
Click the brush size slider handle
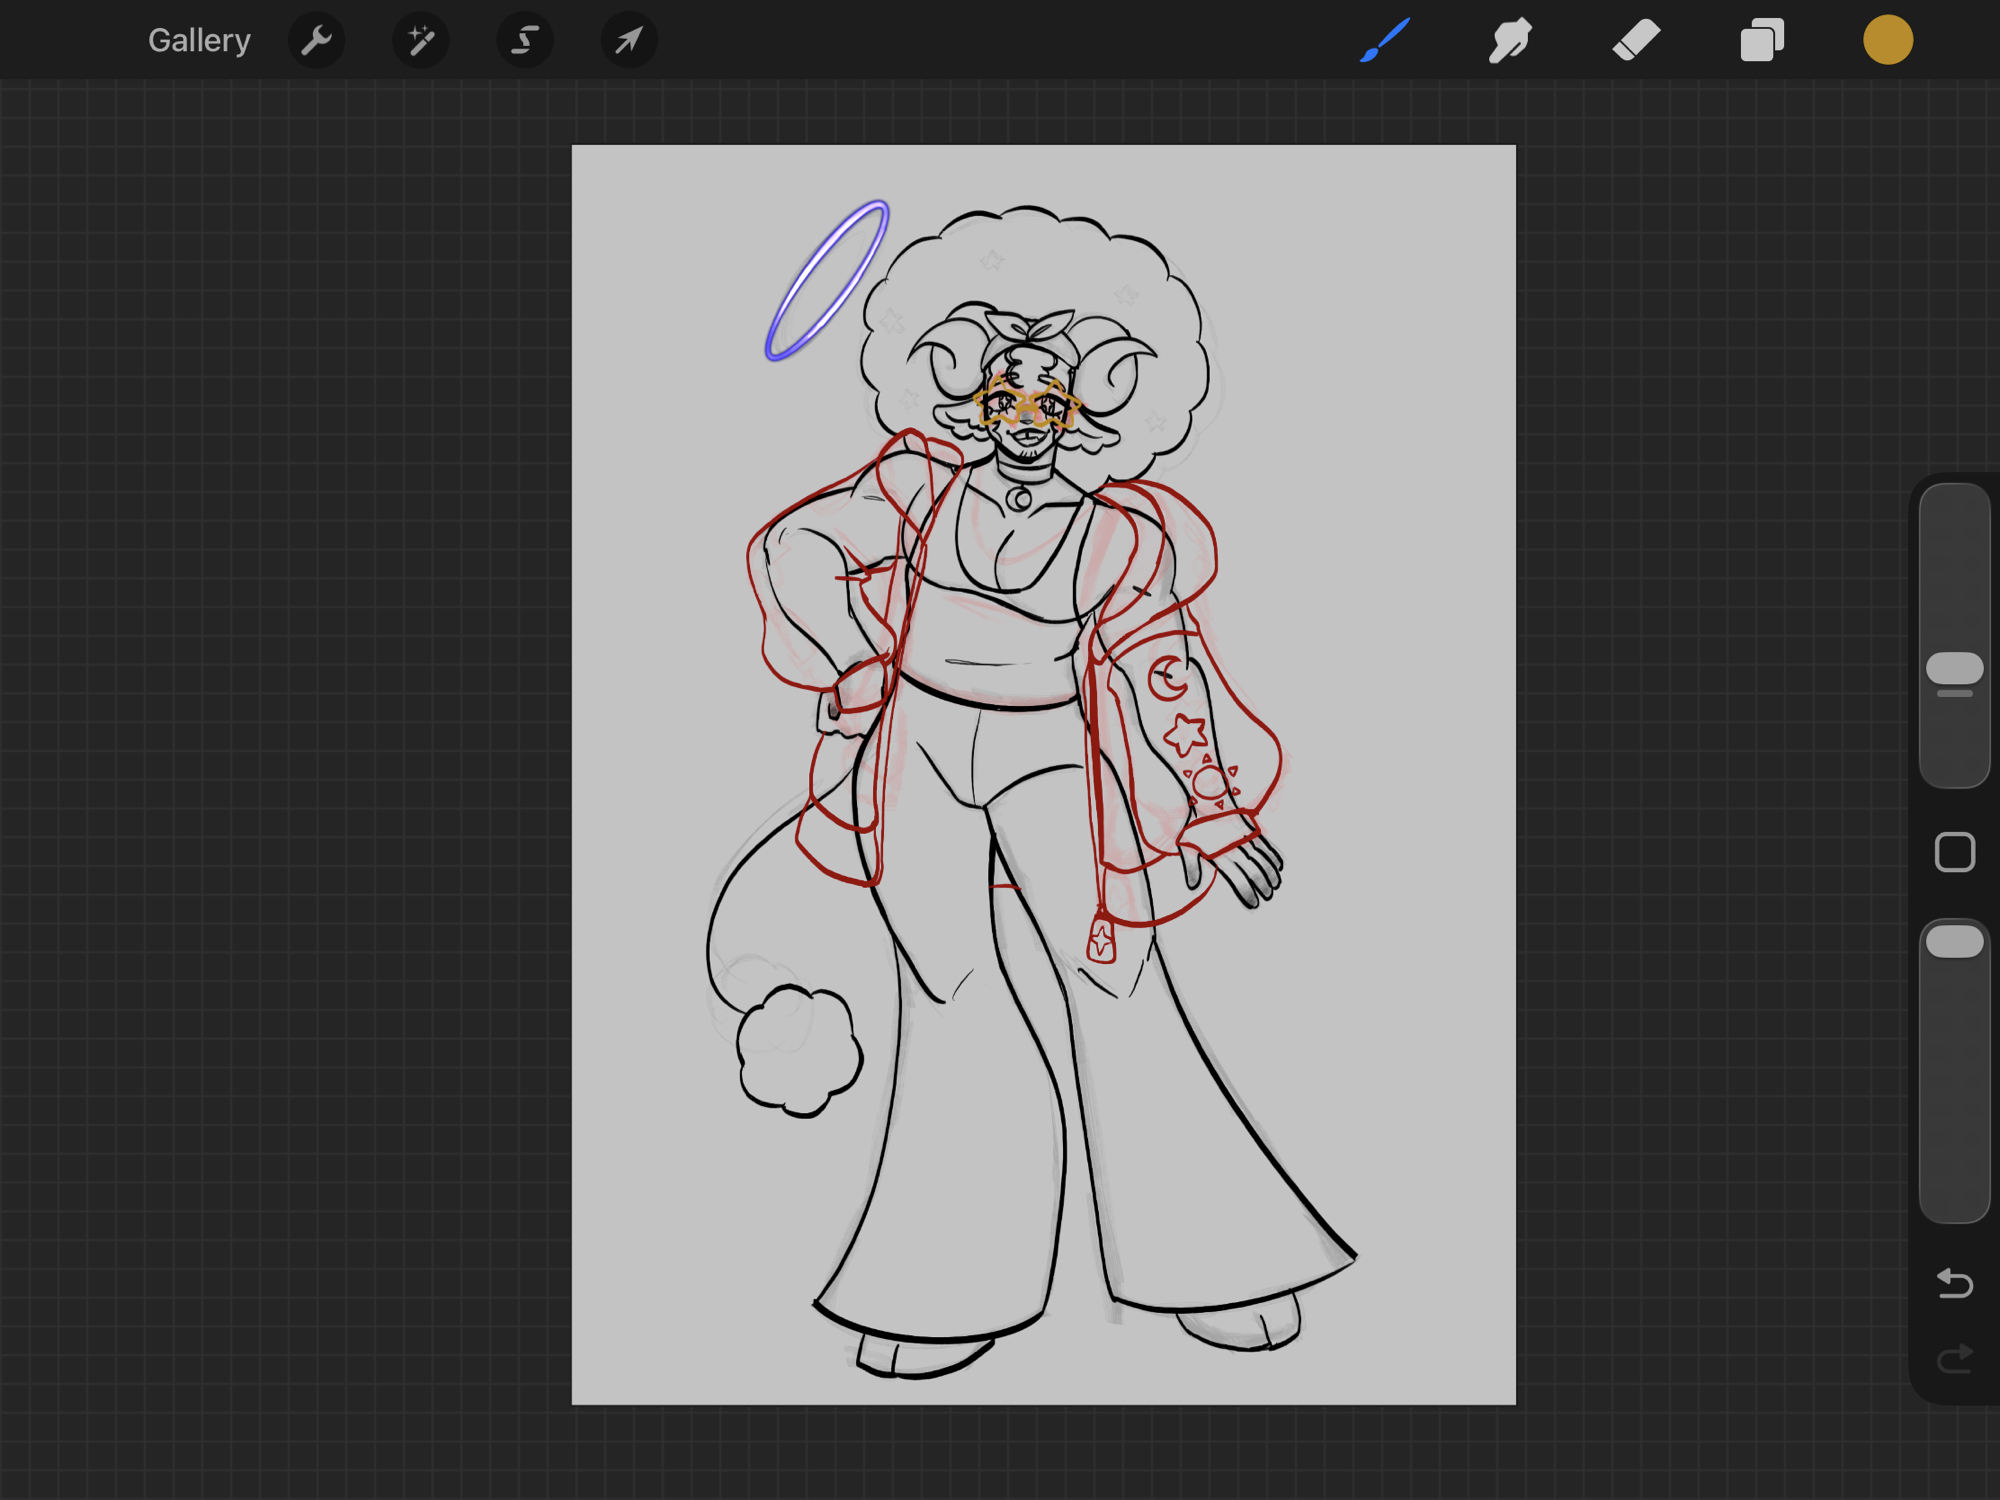(x=1954, y=669)
